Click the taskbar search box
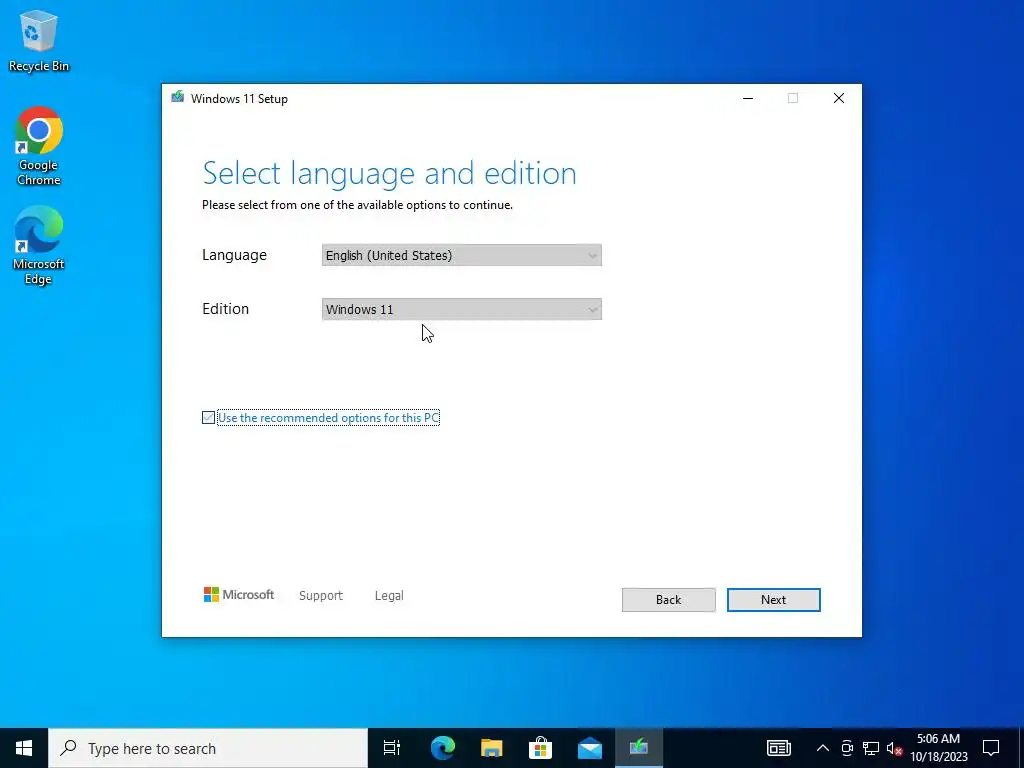This screenshot has width=1024, height=768. [x=208, y=748]
